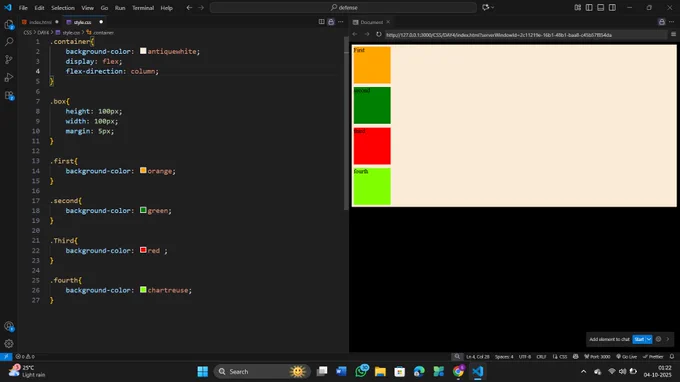
Task: Open the Selection menu
Action: [x=63, y=8]
